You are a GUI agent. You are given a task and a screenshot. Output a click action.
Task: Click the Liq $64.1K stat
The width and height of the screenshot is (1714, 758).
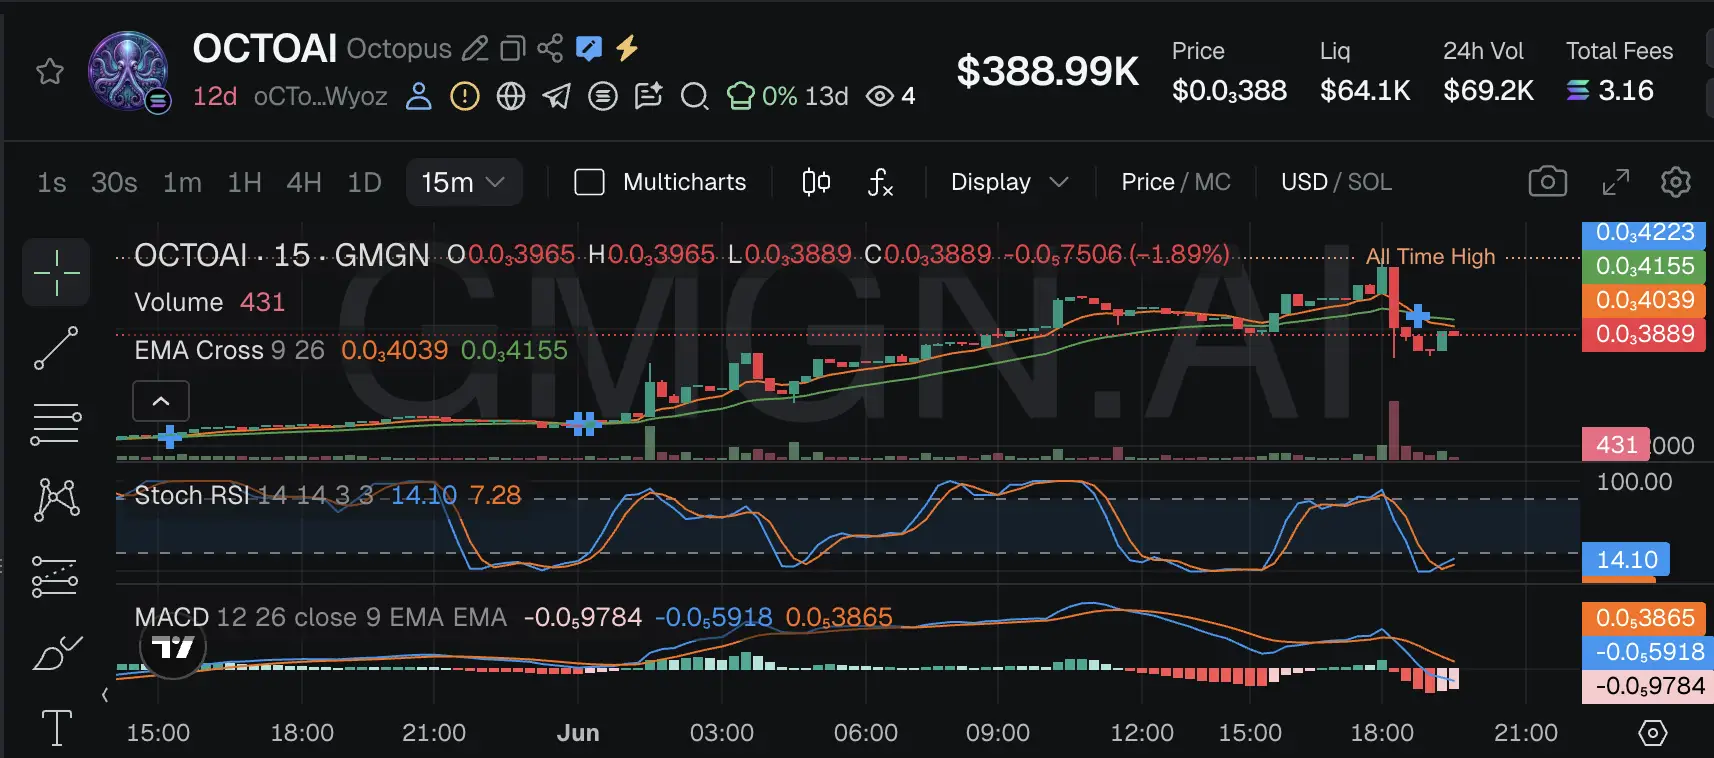click(x=1365, y=72)
